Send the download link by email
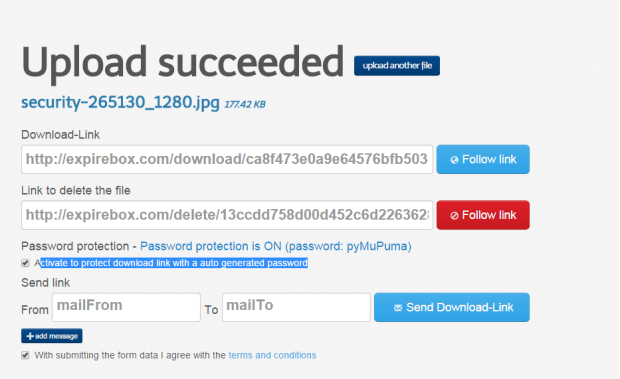620x379 pixels. pos(452,307)
